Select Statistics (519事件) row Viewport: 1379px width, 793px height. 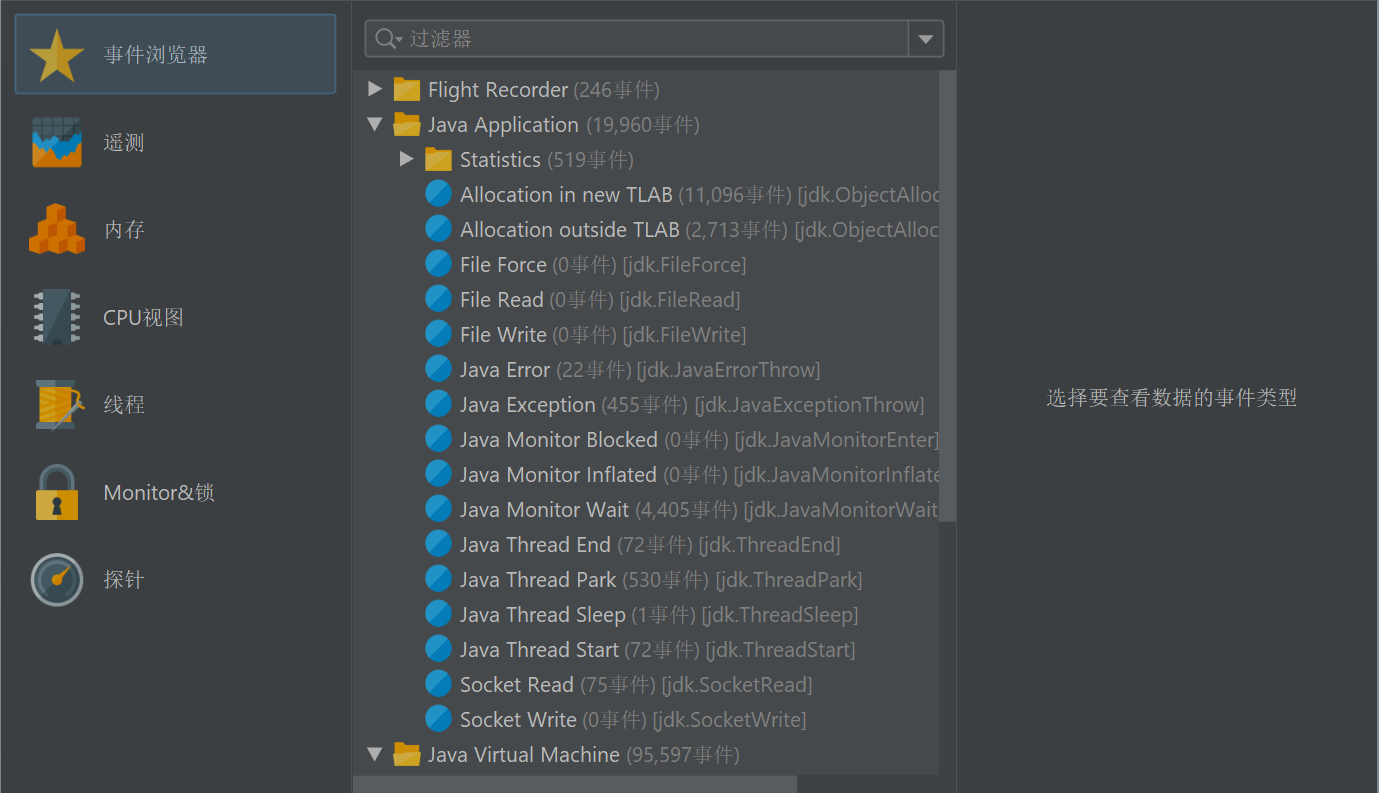pyautogui.click(x=646, y=159)
